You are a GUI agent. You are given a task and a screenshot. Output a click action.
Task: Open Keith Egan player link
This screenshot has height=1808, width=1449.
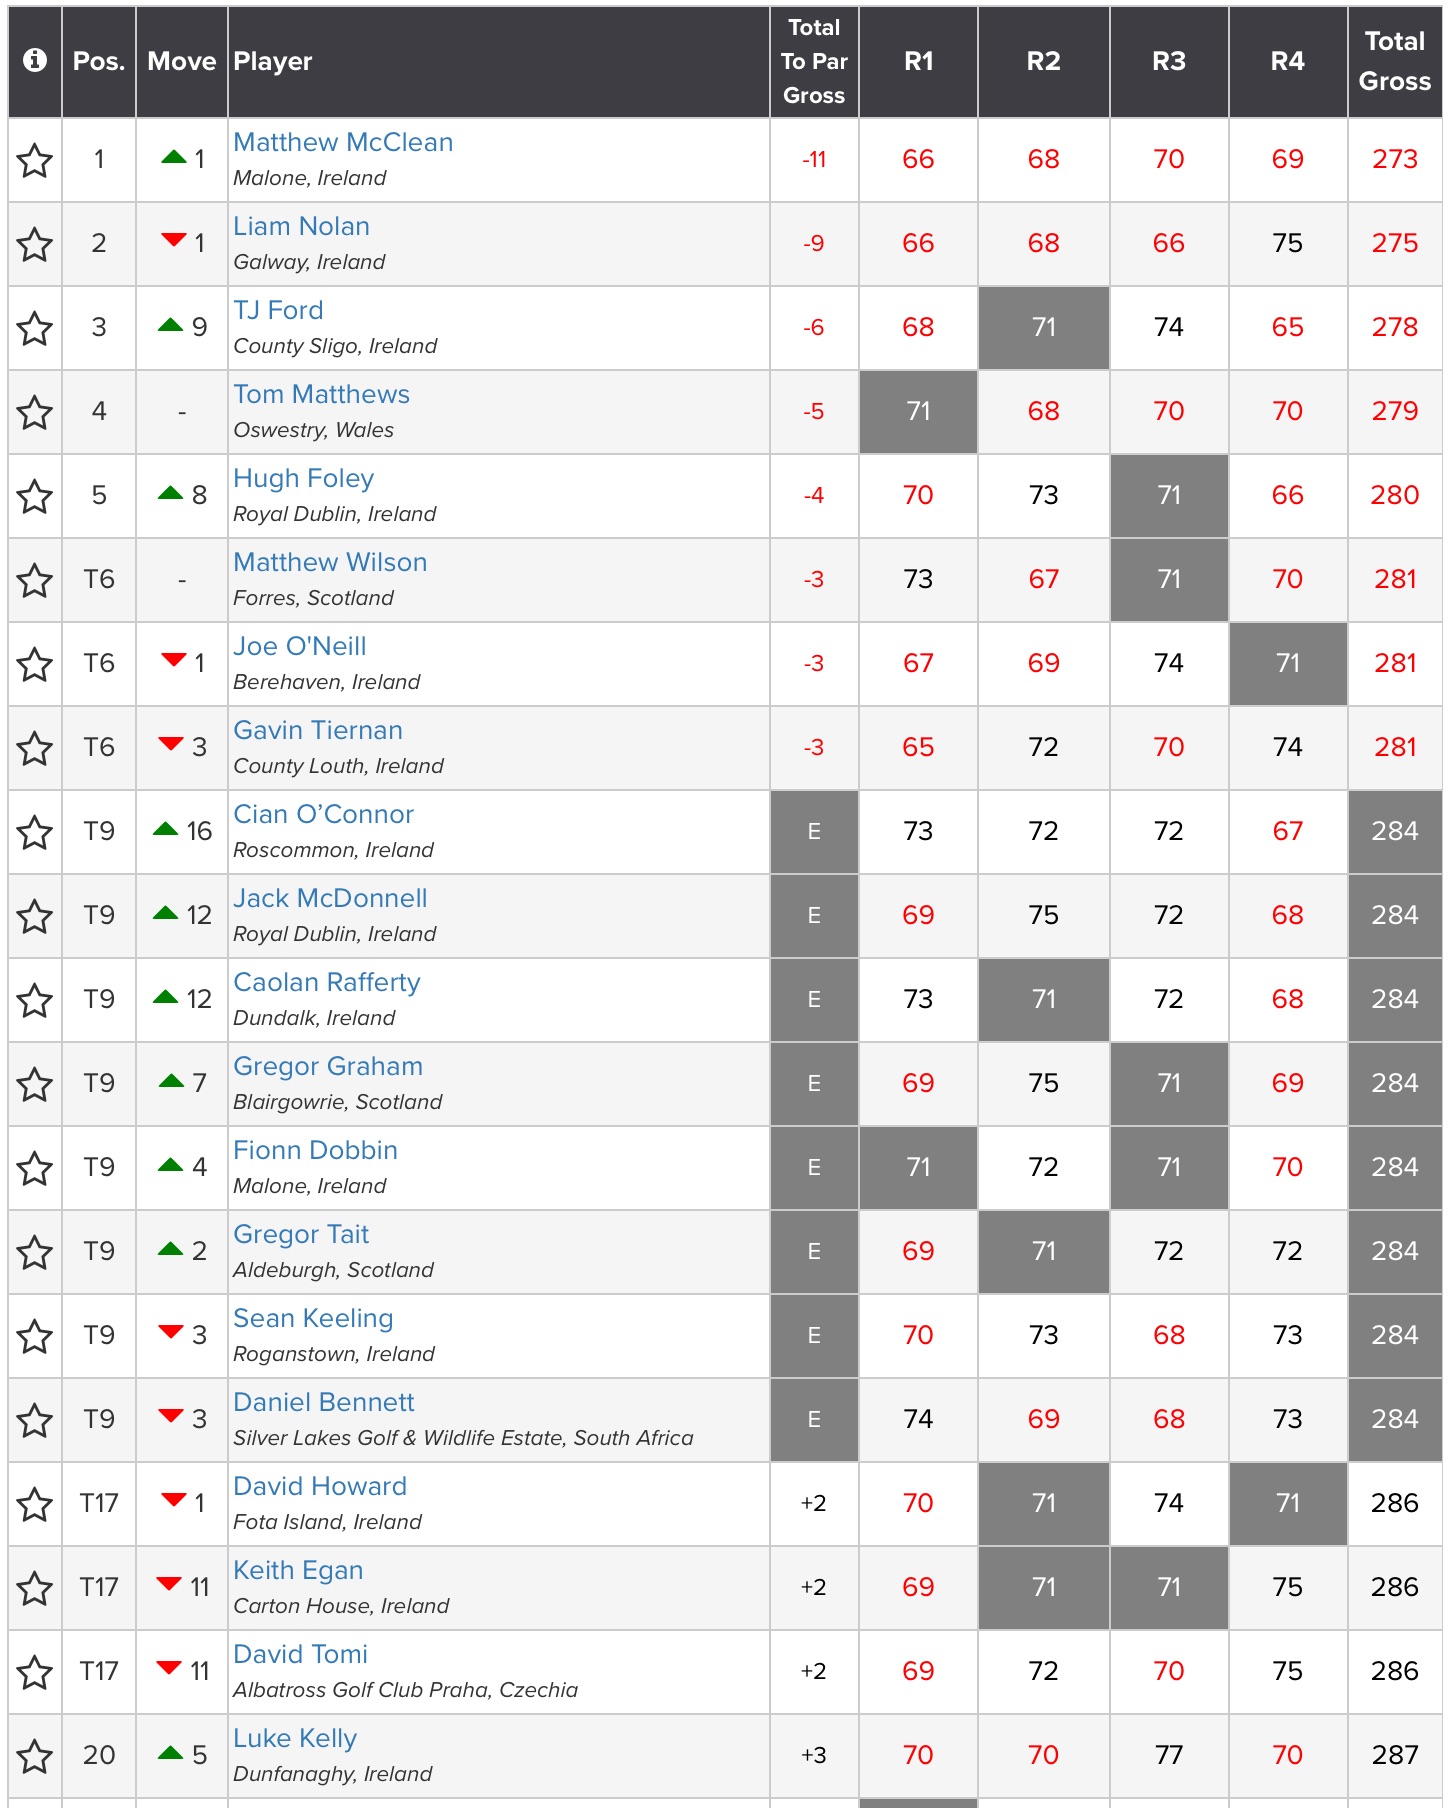pos(298,1571)
